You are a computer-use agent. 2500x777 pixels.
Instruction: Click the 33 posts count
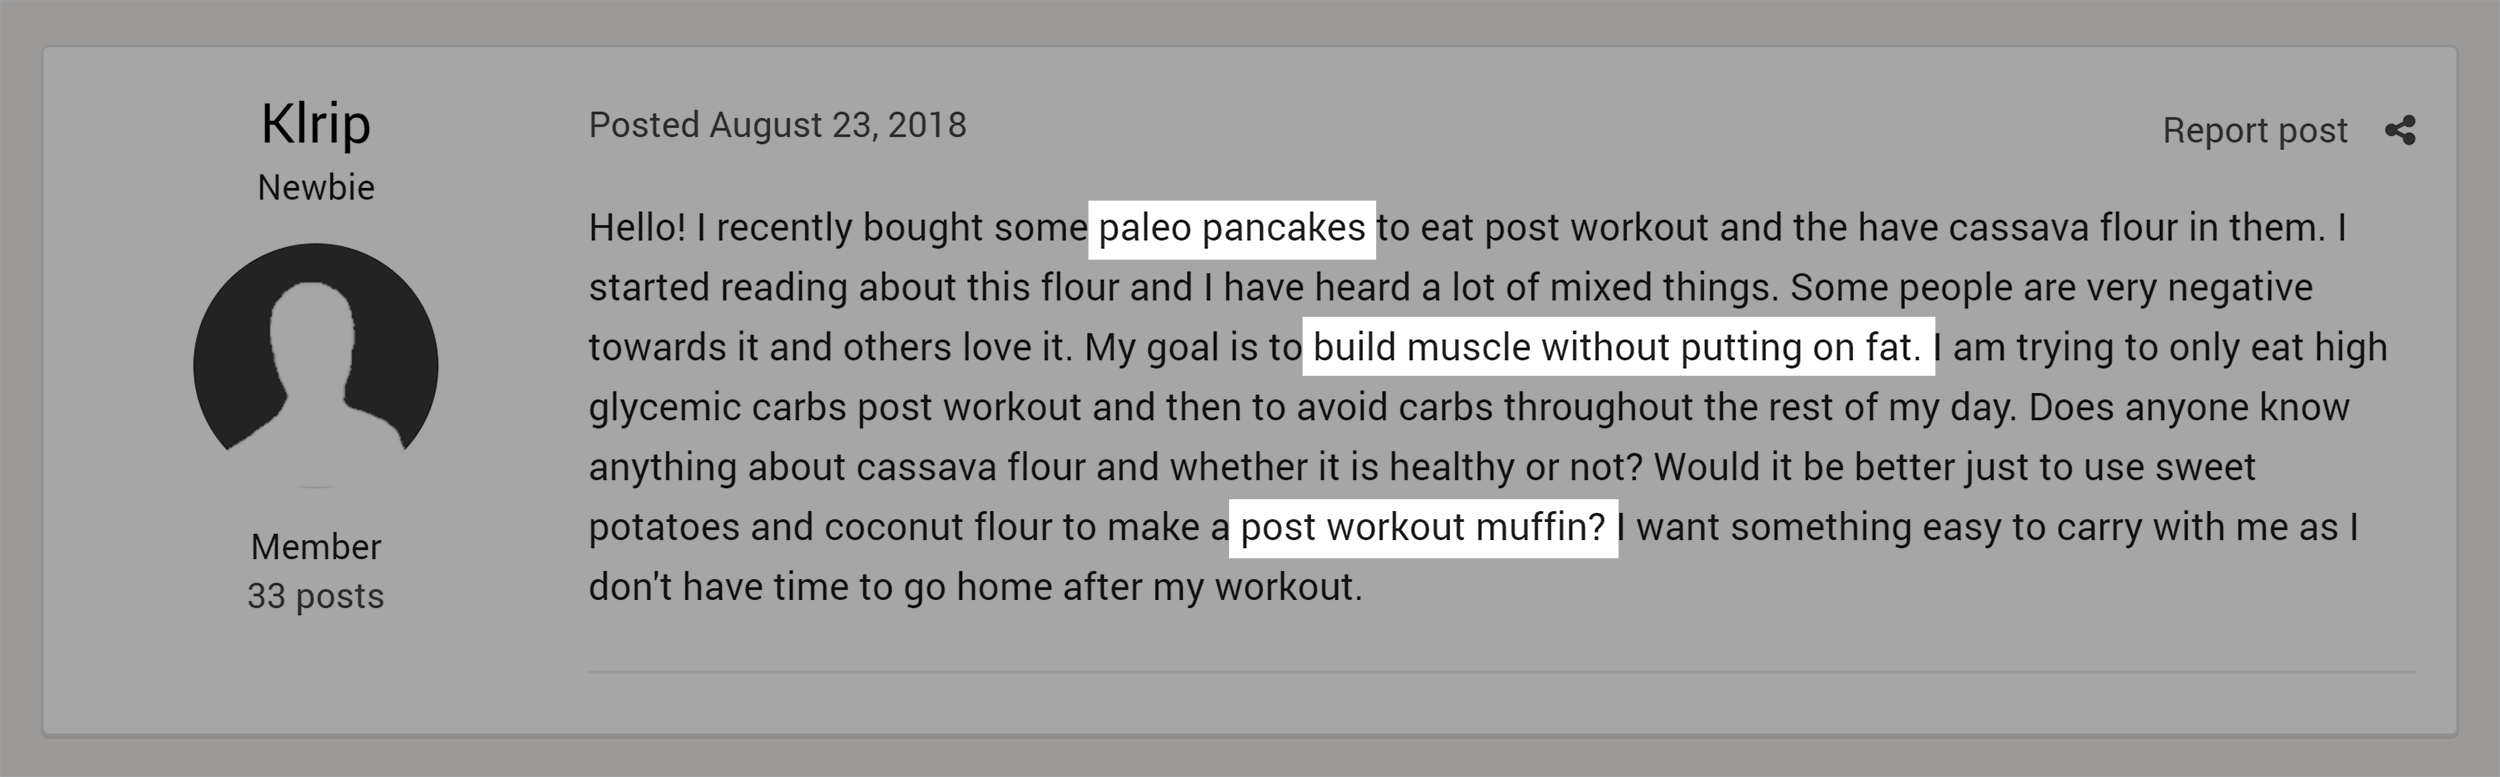[x=316, y=596]
